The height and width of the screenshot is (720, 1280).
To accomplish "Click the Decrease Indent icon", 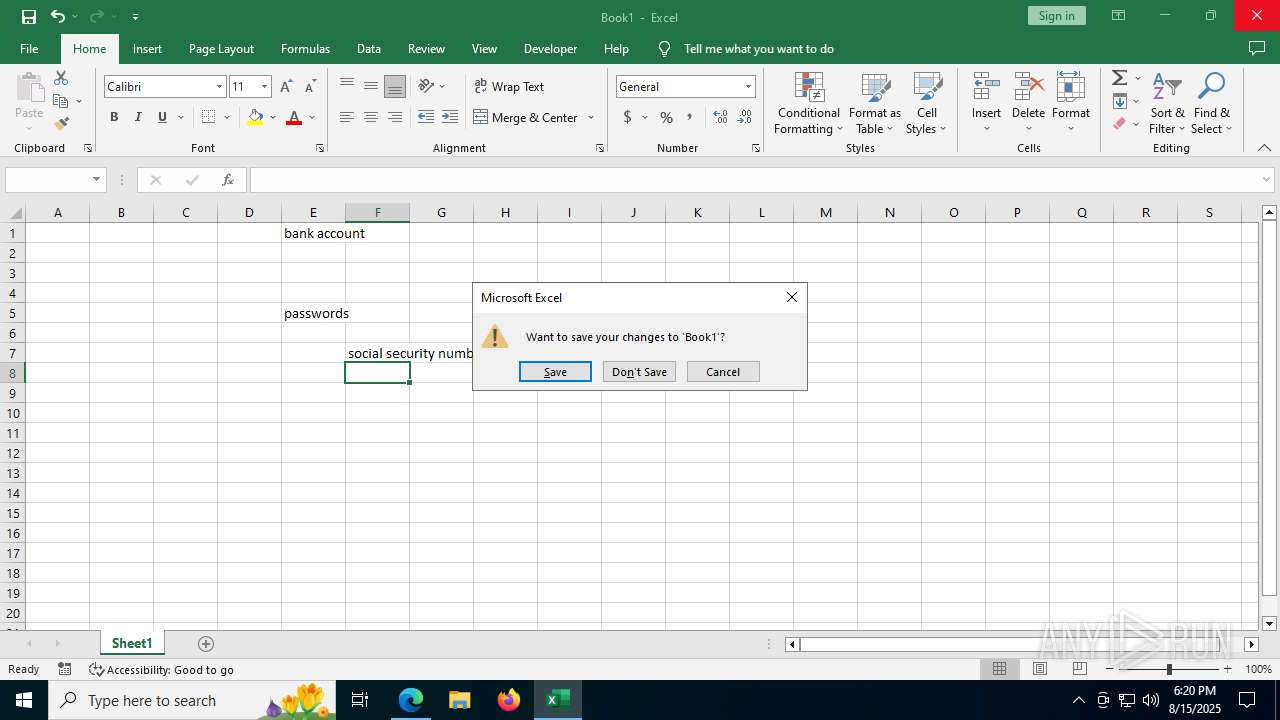I will [426, 117].
